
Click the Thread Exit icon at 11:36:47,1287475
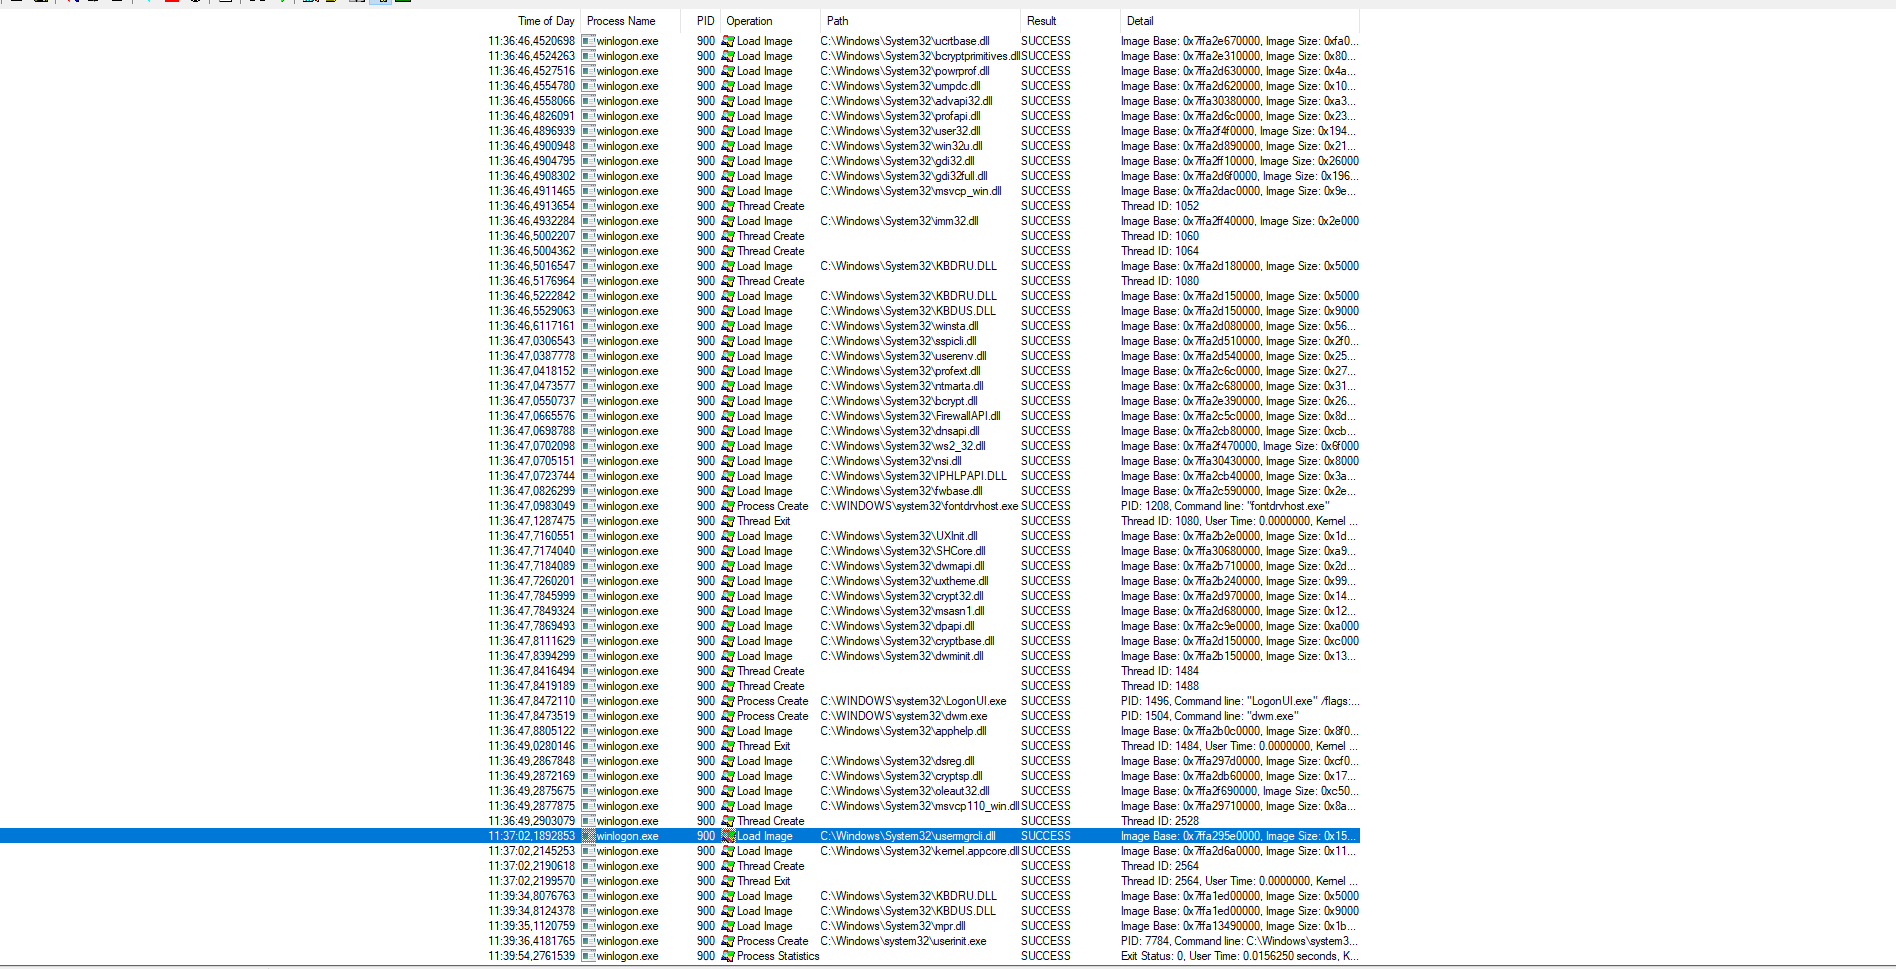pos(728,521)
